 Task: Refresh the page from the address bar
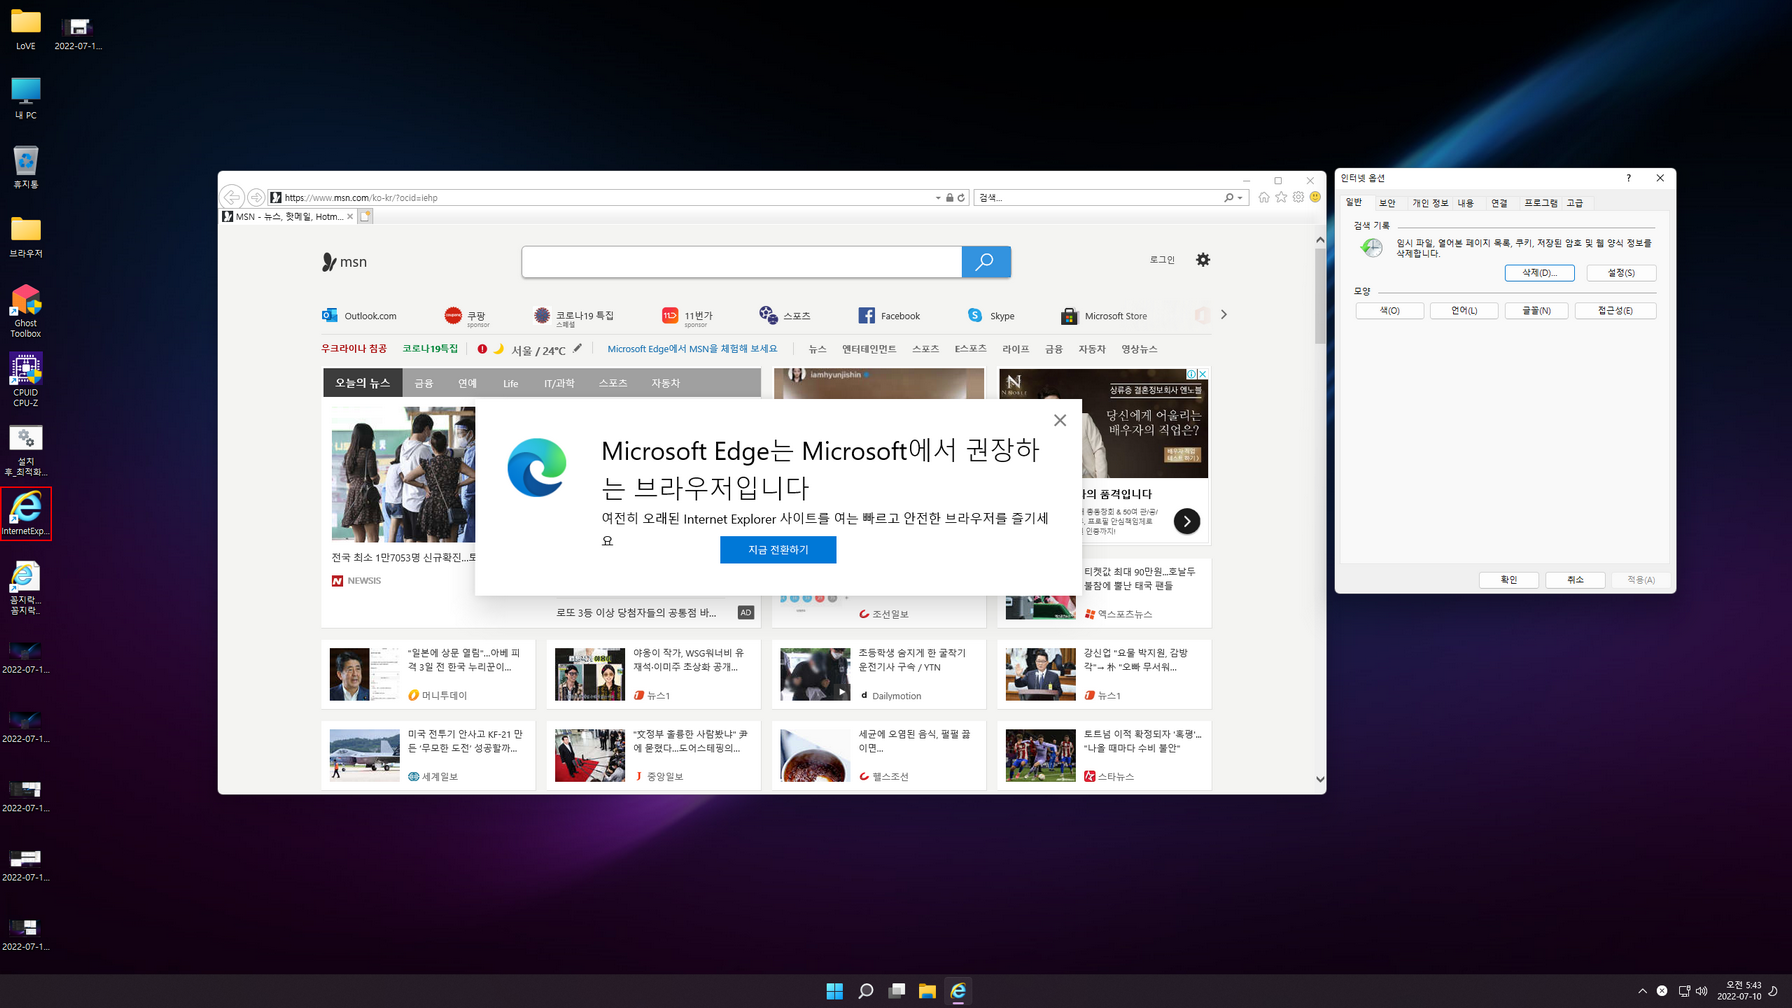pos(961,198)
